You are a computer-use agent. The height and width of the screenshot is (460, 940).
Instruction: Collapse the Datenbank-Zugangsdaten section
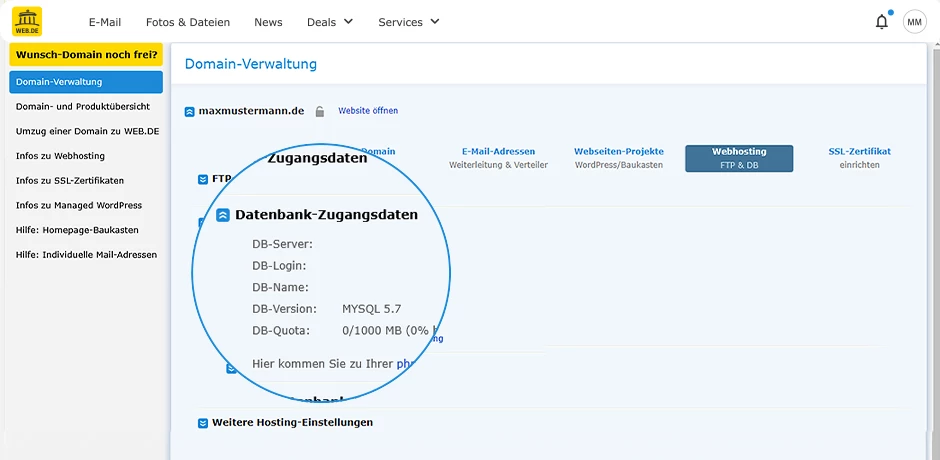coord(223,215)
